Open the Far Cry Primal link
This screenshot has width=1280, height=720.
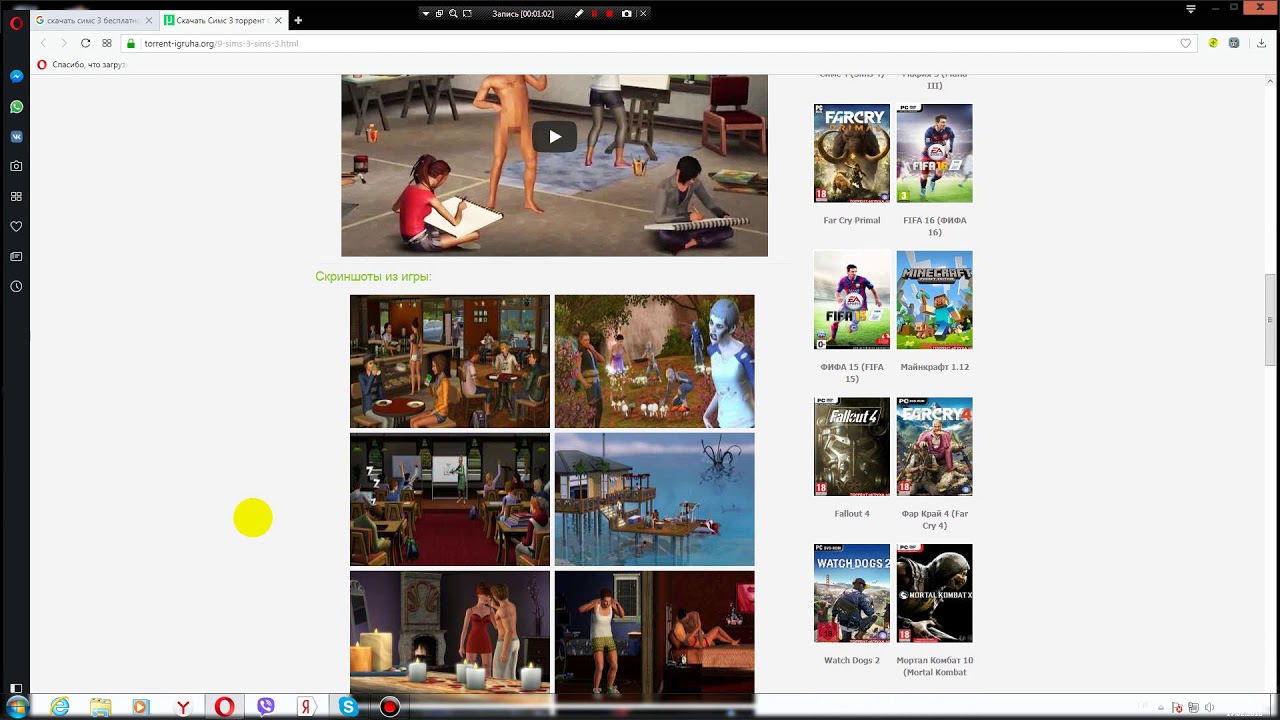(x=852, y=220)
